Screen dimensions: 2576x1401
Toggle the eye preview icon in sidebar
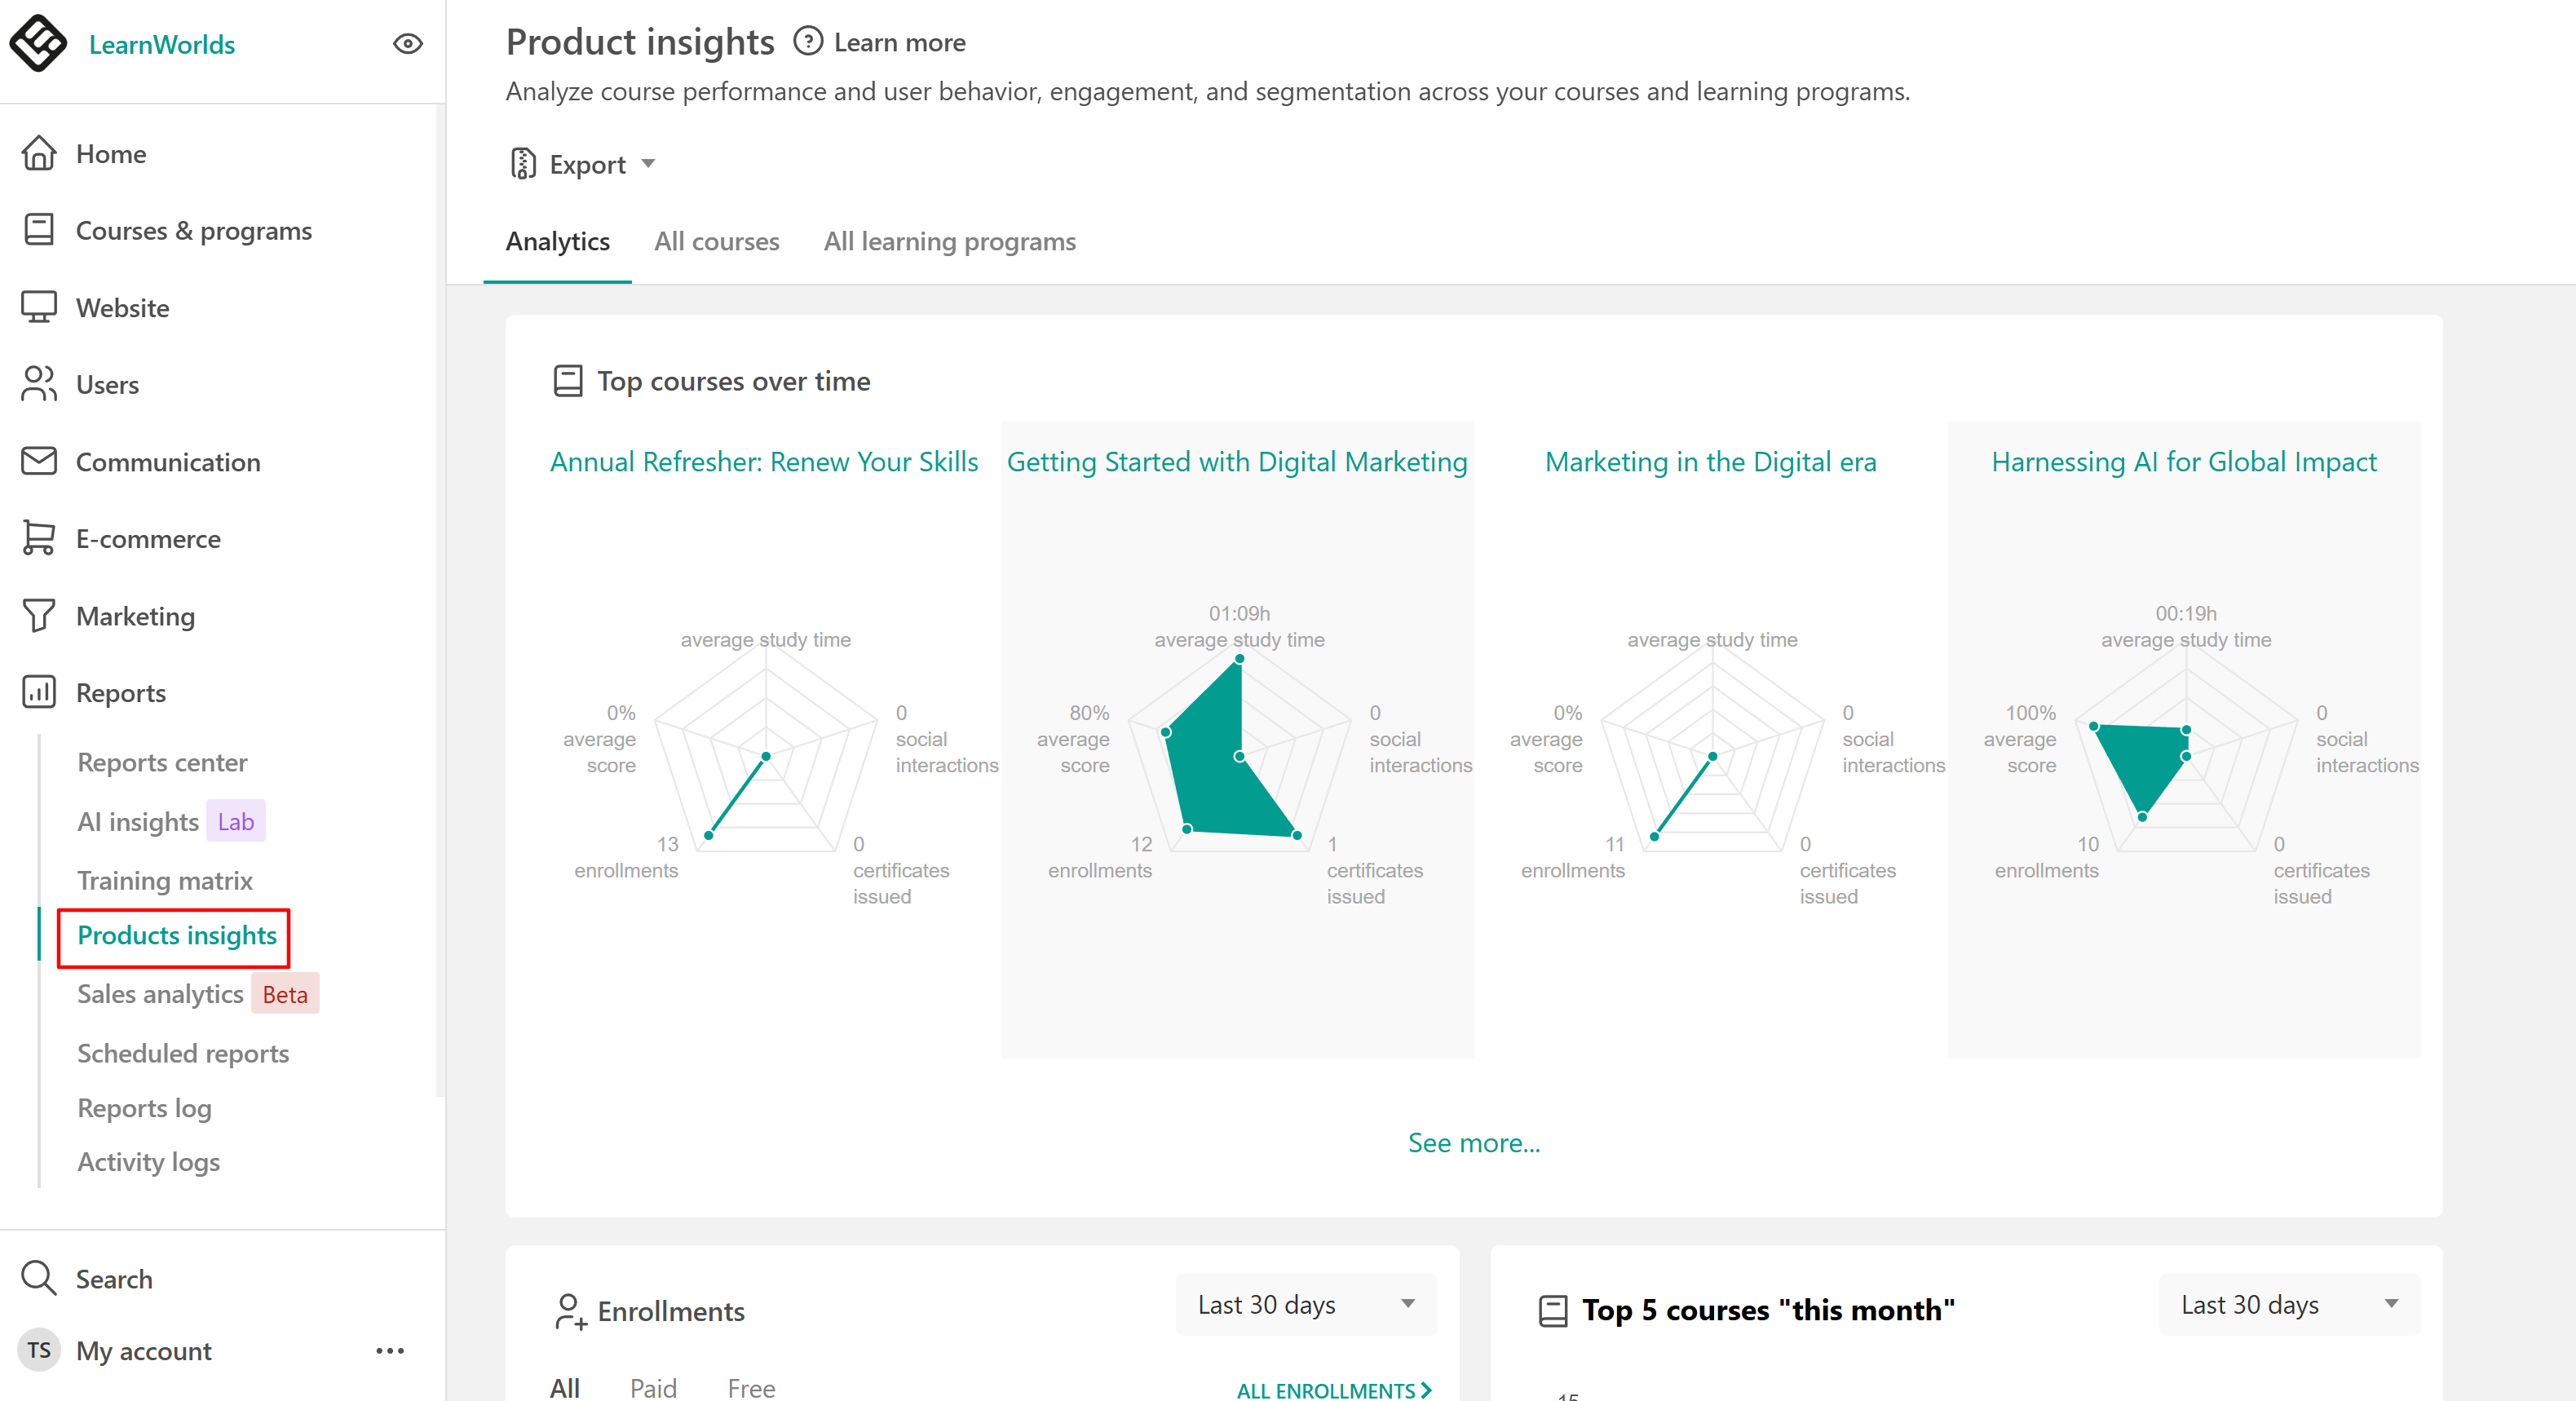pyautogui.click(x=408, y=44)
